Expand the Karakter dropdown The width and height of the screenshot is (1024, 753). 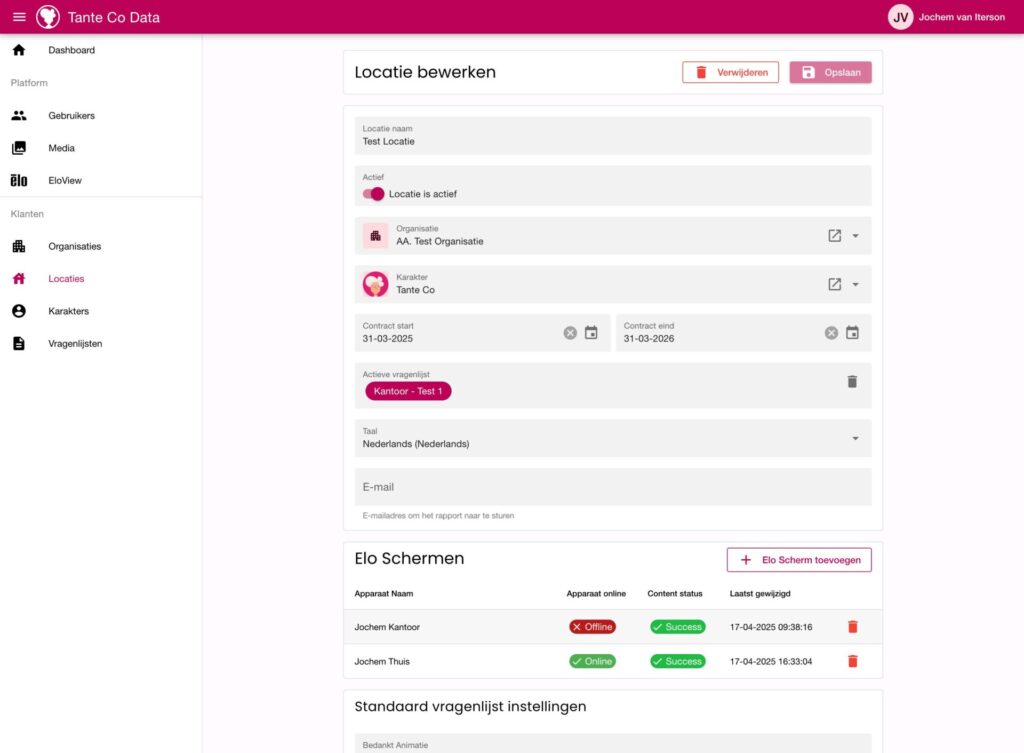coord(856,284)
